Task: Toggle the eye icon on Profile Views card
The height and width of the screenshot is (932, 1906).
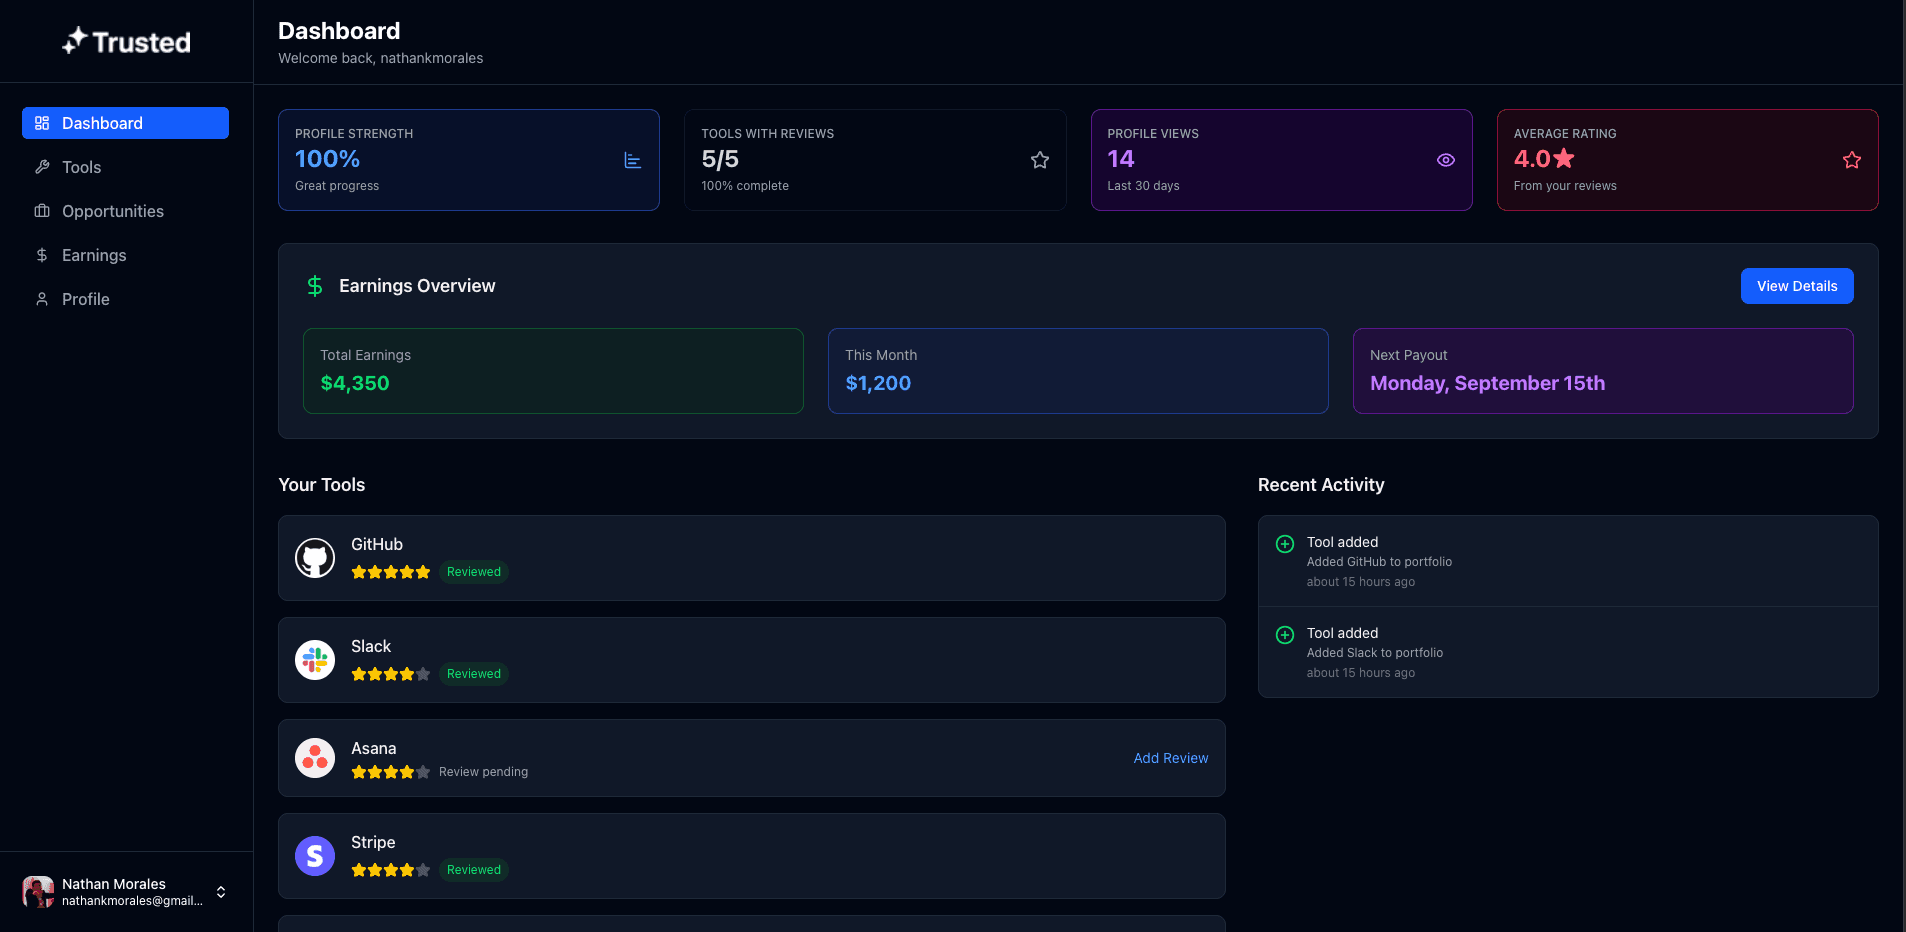Action: (1445, 160)
